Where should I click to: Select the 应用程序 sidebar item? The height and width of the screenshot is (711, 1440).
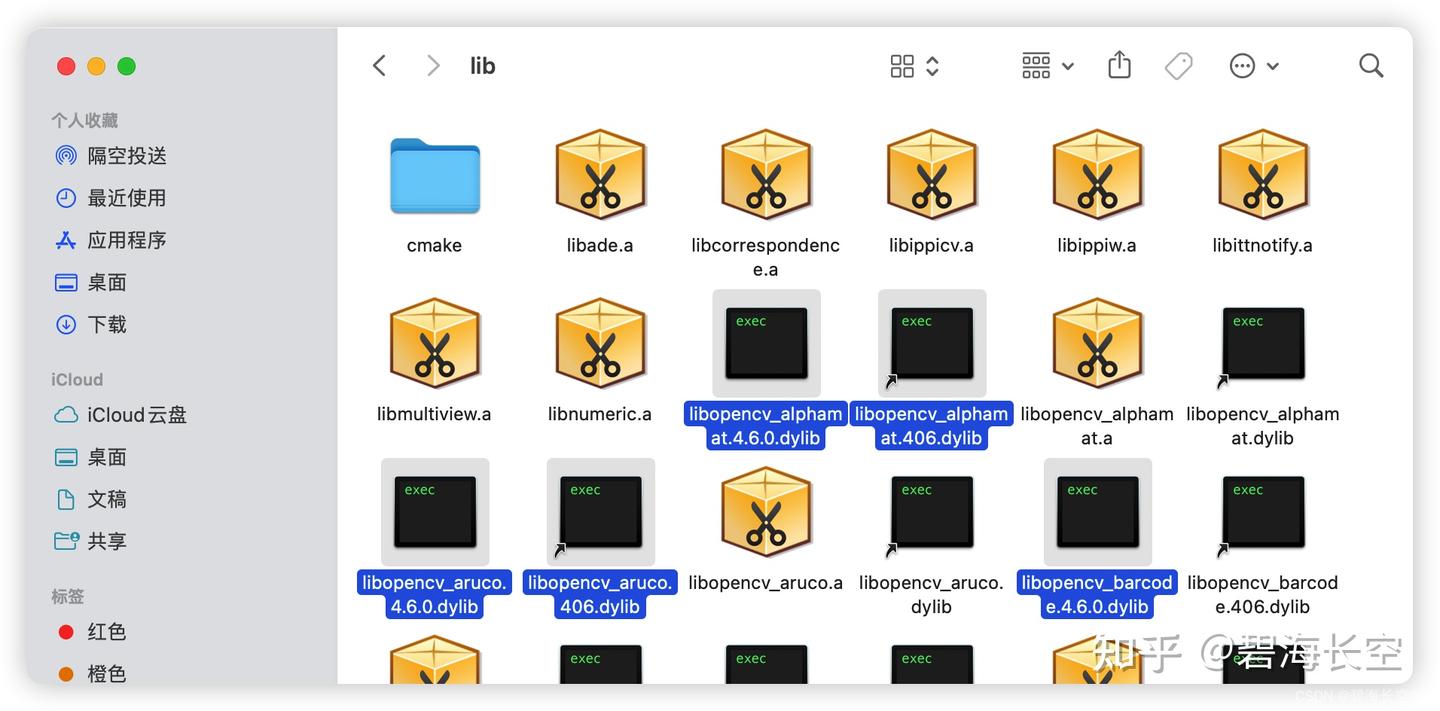coord(120,240)
